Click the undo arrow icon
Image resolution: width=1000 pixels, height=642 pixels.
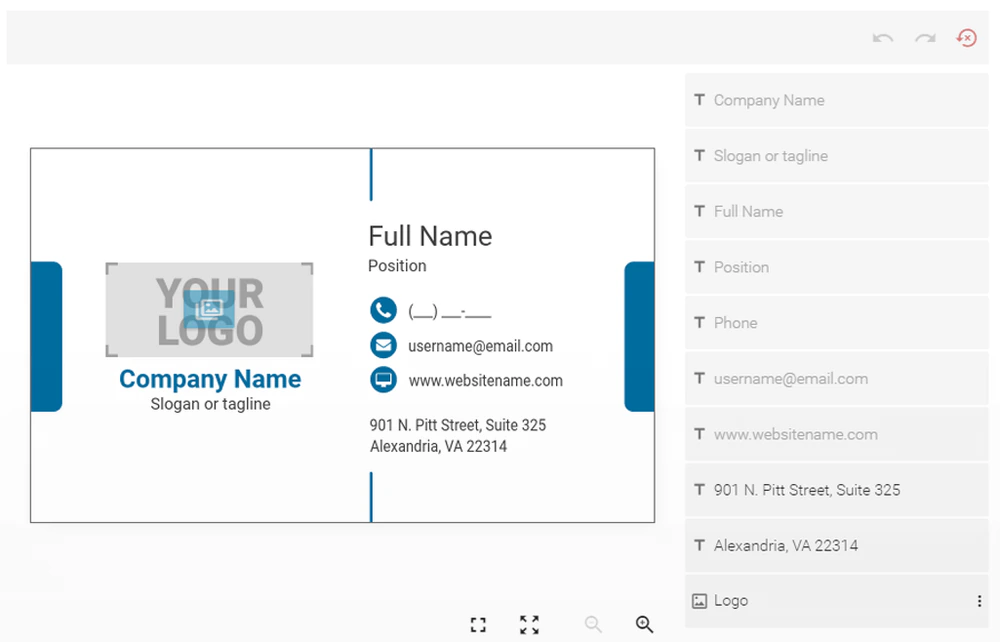[883, 38]
